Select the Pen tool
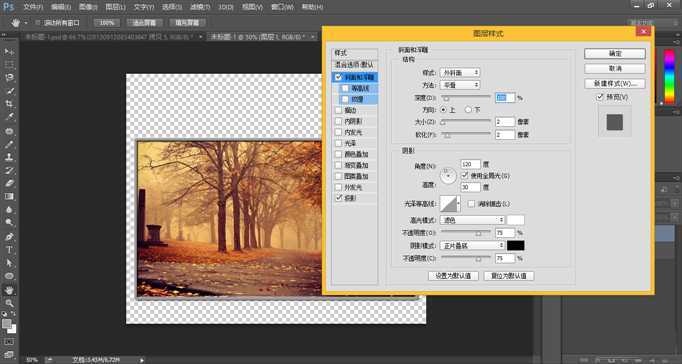682x364 pixels. [x=9, y=237]
